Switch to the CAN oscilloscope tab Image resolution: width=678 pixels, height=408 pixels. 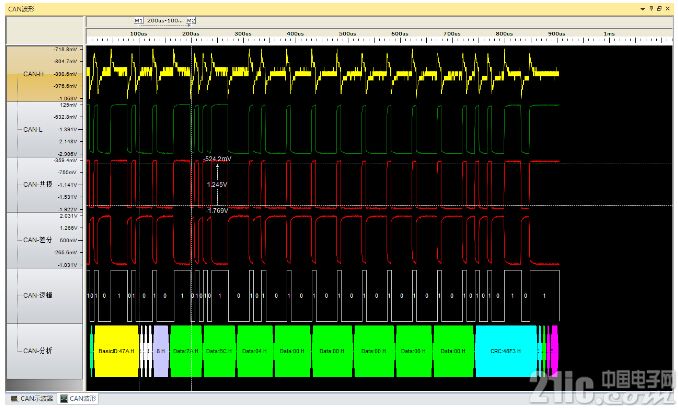tap(32, 398)
